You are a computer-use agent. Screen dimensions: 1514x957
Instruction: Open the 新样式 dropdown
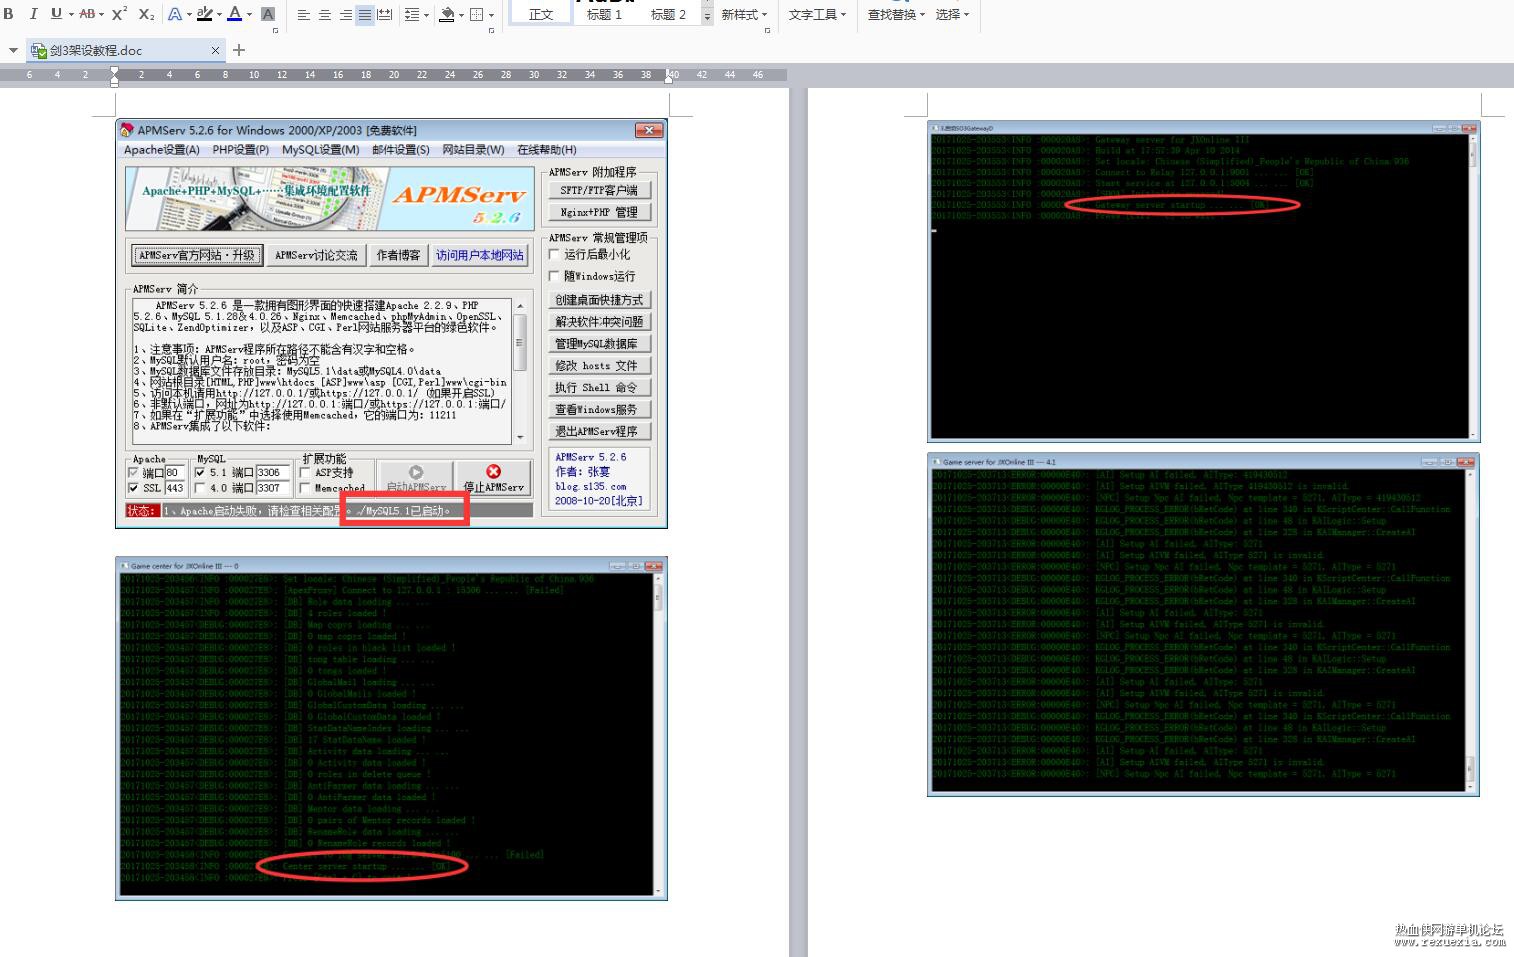point(744,15)
